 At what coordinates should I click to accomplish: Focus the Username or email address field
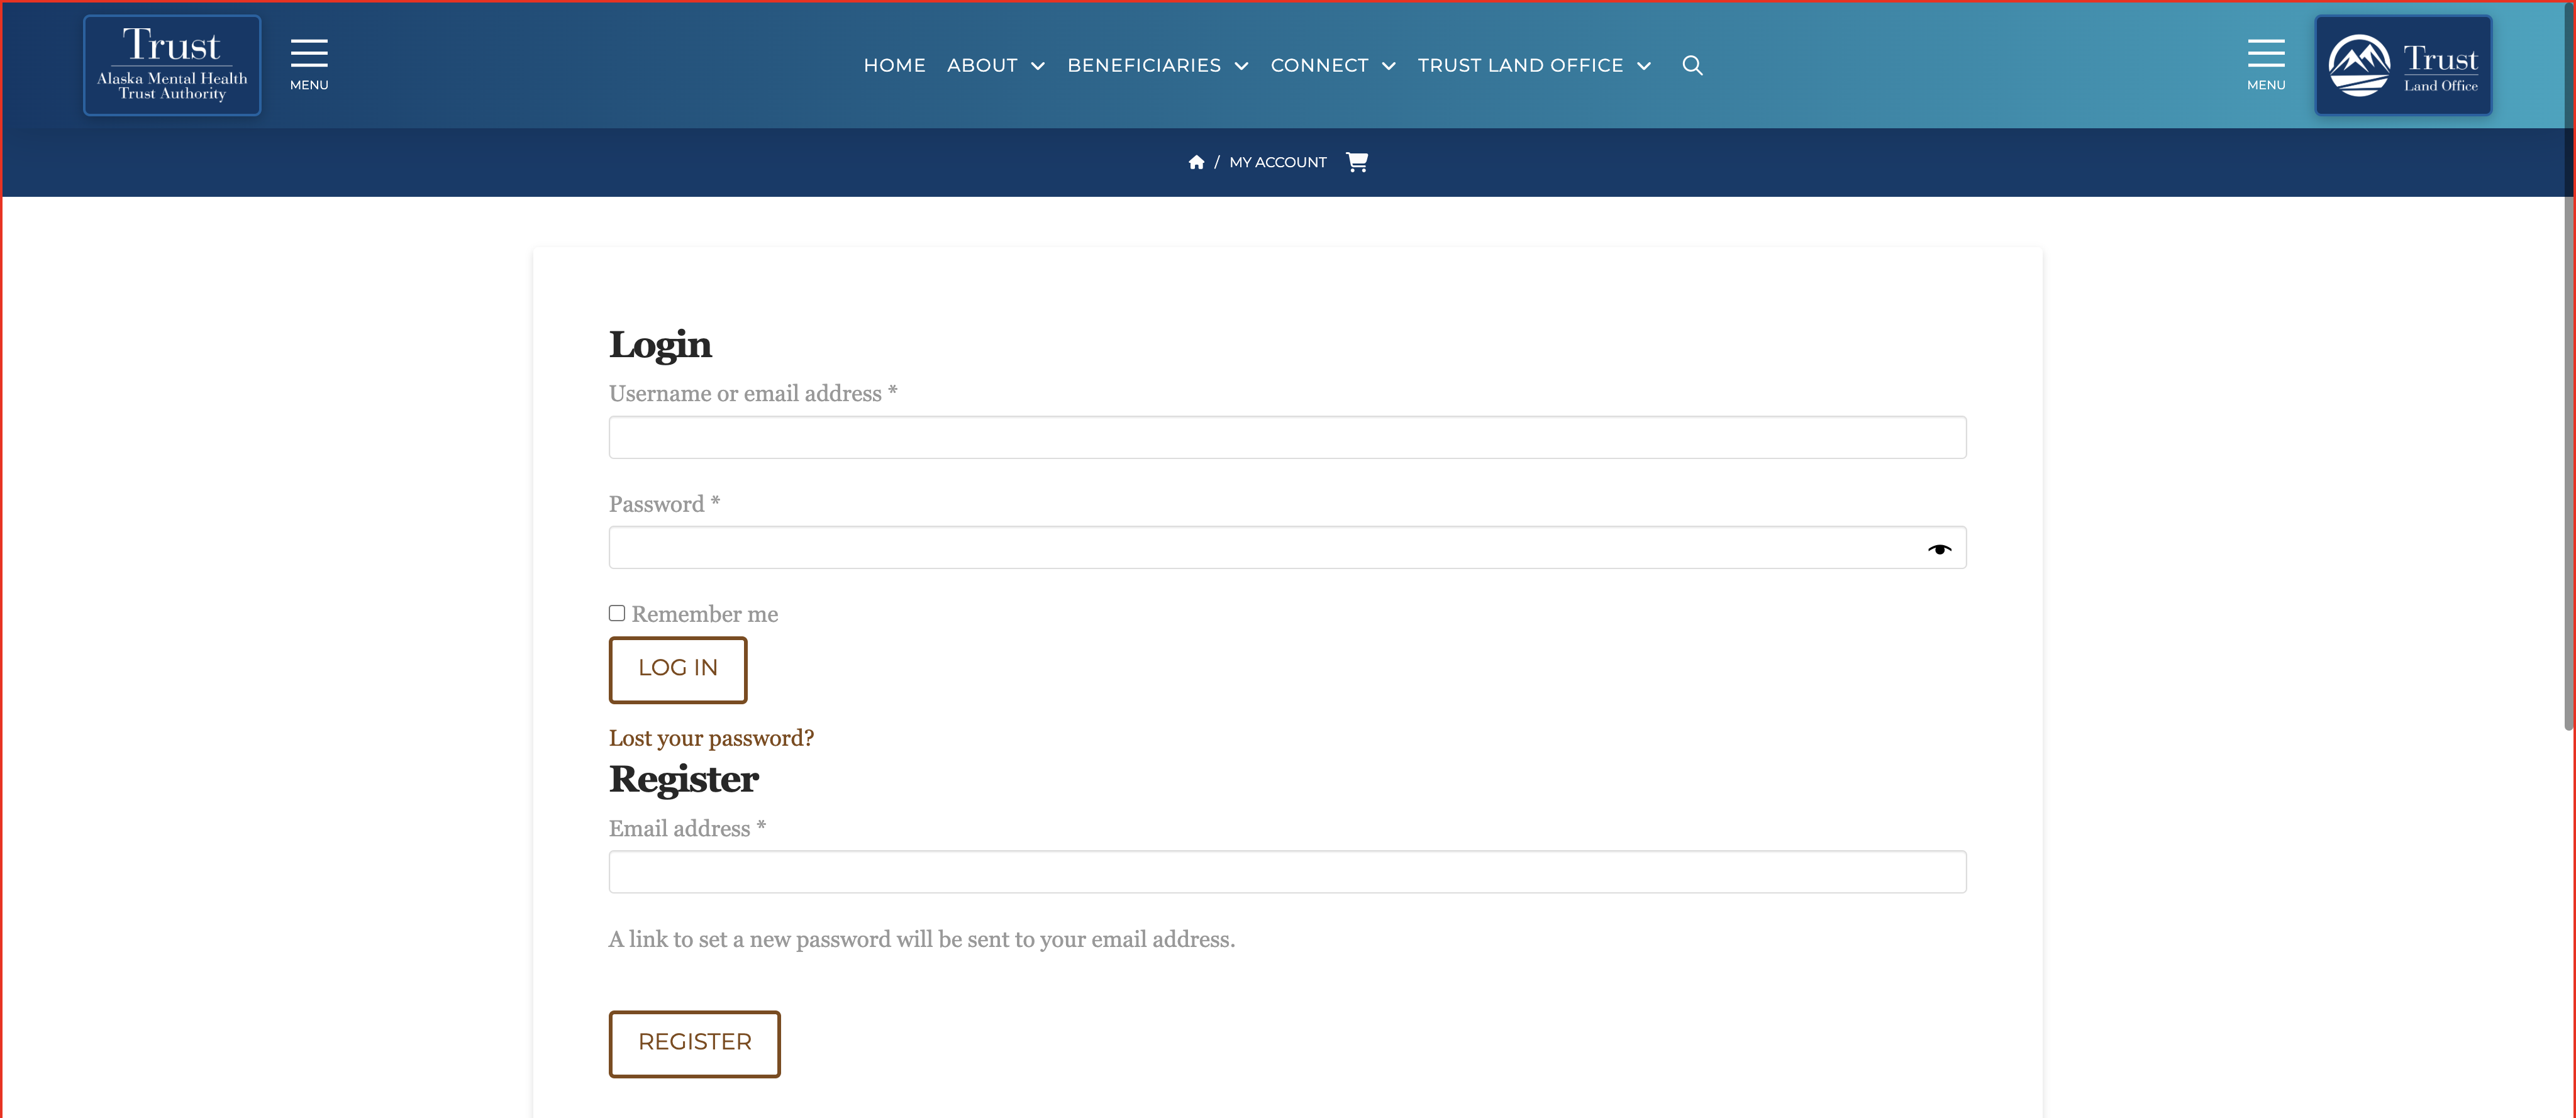(x=1287, y=438)
